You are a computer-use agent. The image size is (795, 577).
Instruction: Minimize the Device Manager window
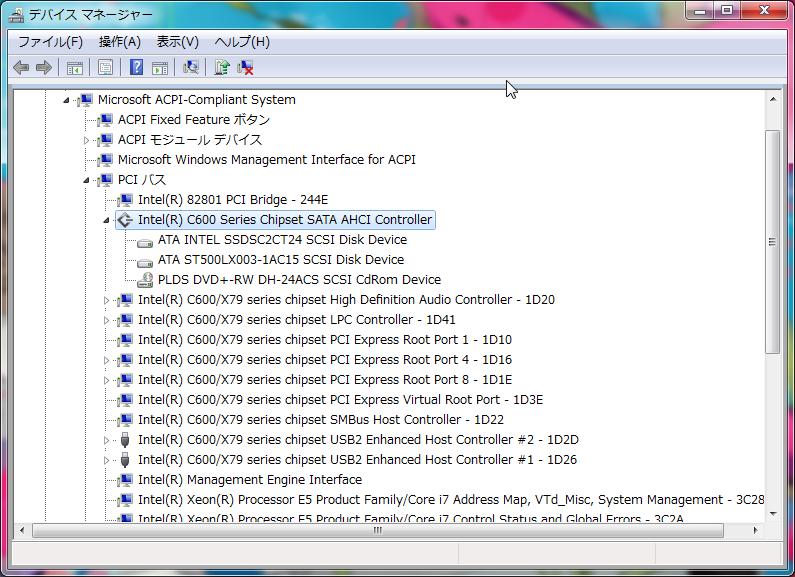pyautogui.click(x=700, y=11)
